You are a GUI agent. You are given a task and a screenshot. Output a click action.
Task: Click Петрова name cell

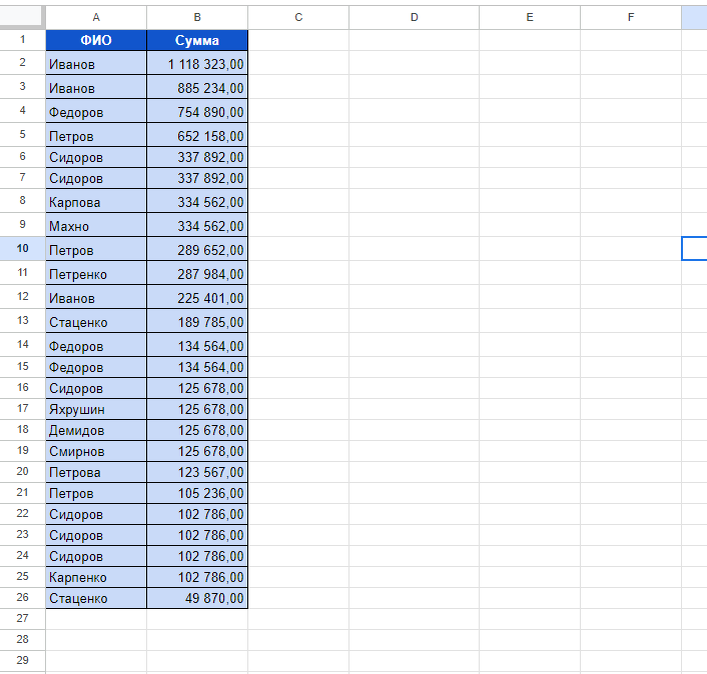[x=96, y=472]
